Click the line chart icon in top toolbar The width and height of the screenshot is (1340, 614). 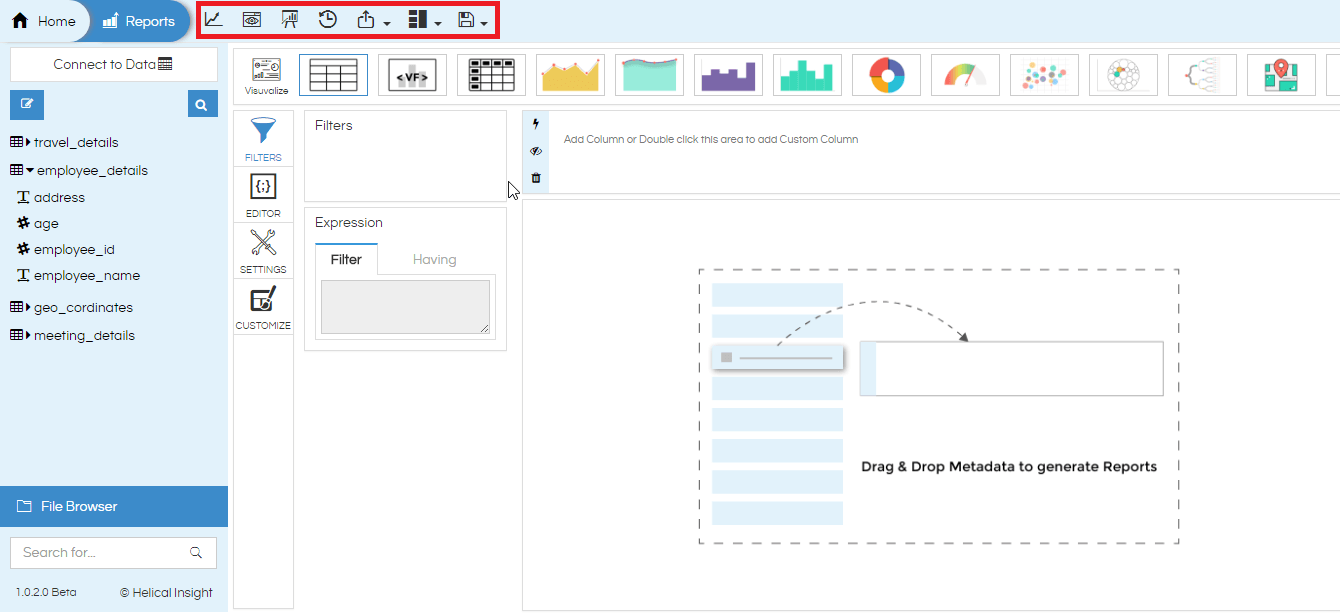[214, 19]
